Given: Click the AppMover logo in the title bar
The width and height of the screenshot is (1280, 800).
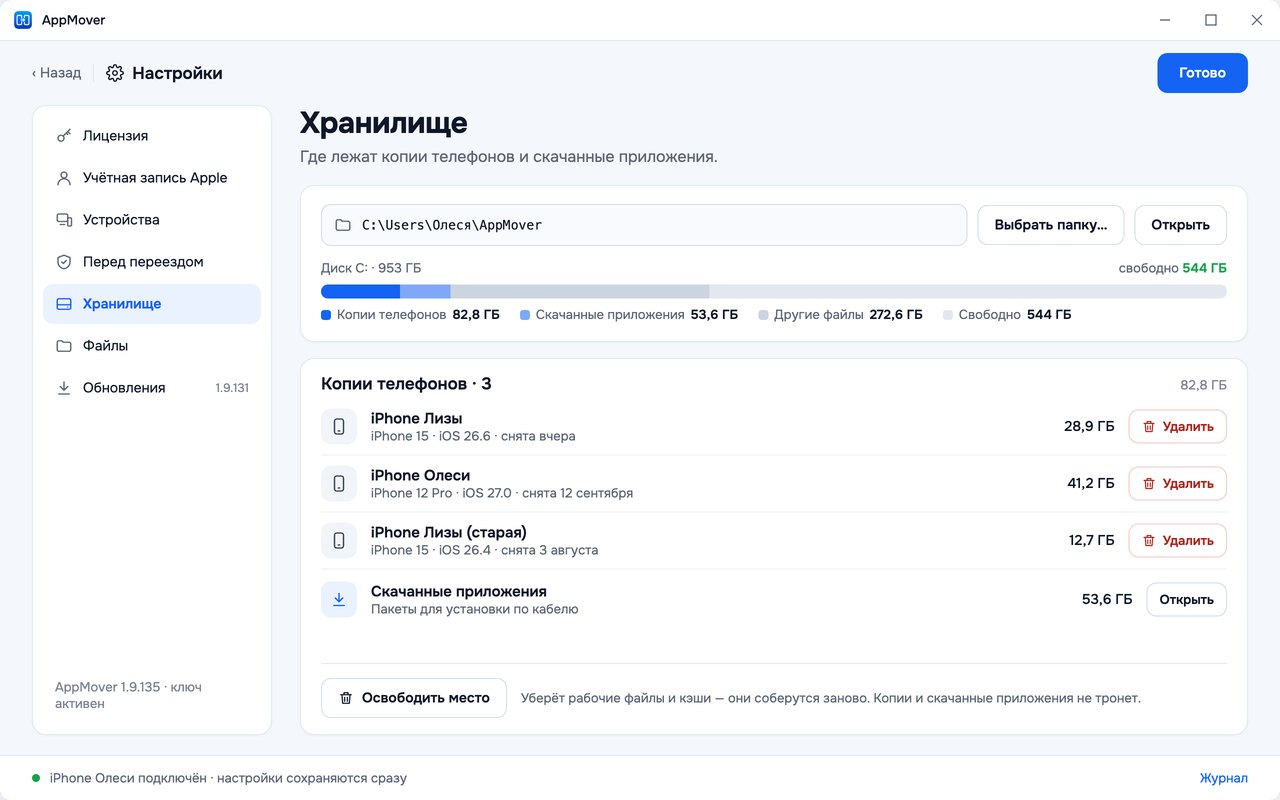Looking at the screenshot, I should tap(23, 20).
